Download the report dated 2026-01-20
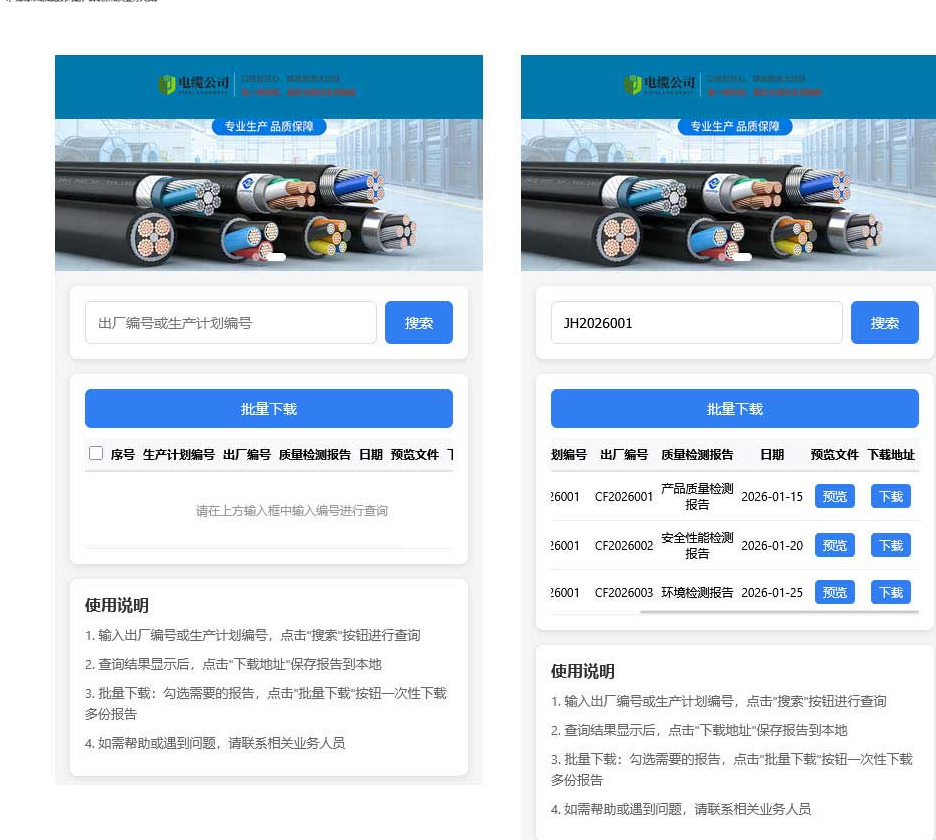936x840 pixels. click(890, 545)
